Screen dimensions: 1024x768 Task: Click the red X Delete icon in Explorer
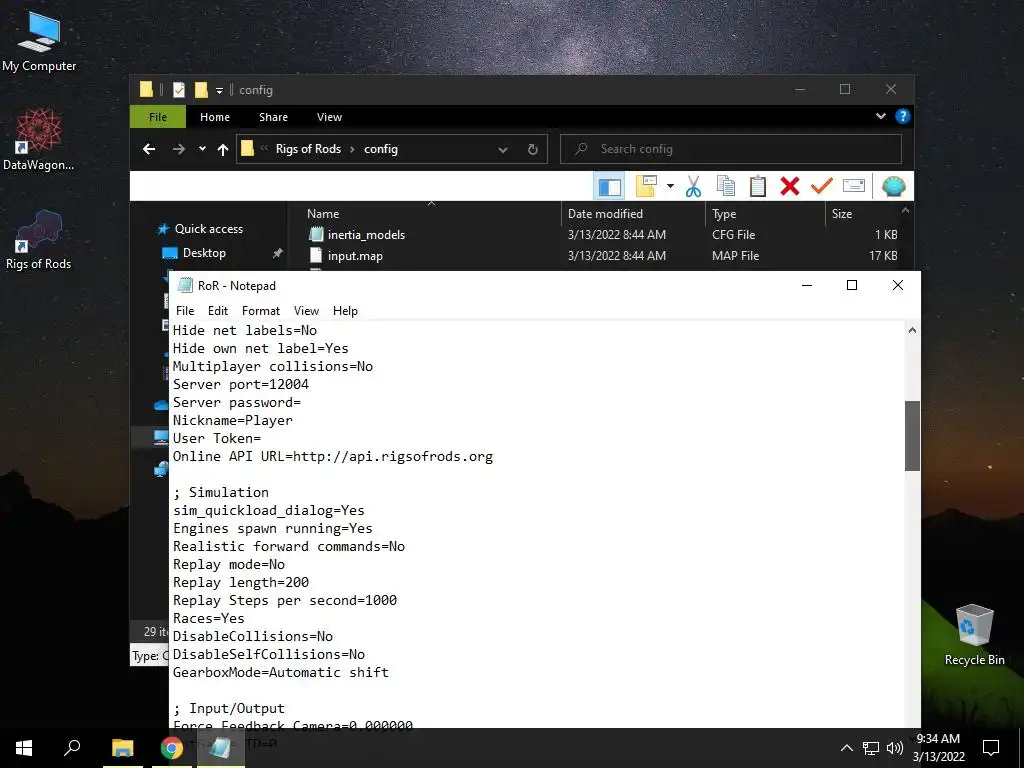790,187
